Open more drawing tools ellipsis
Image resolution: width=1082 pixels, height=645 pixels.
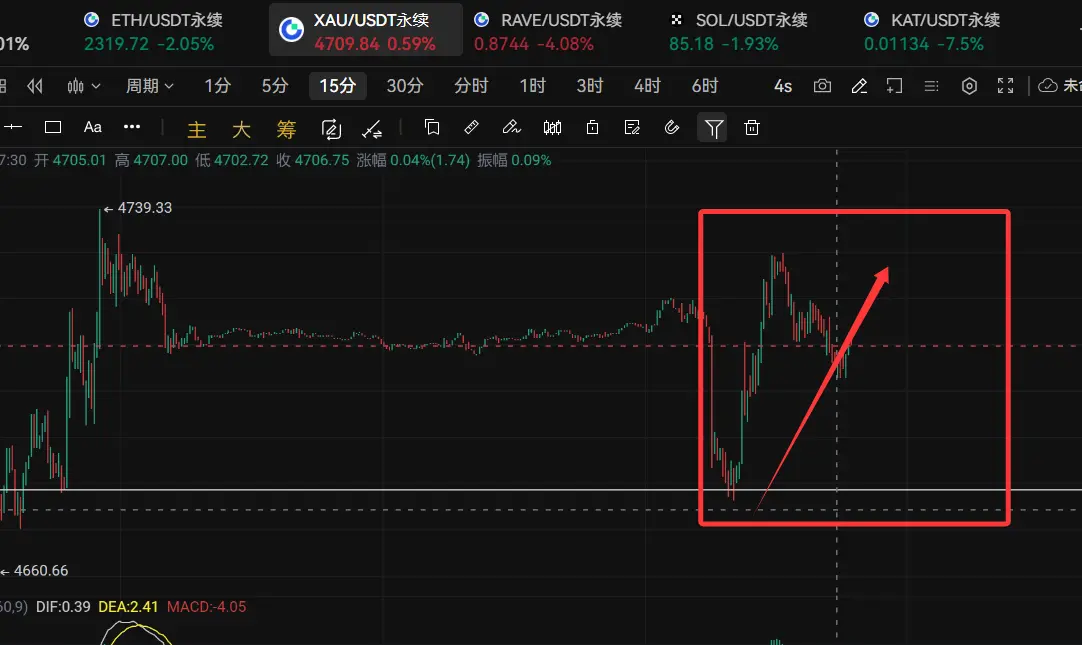click(x=132, y=127)
